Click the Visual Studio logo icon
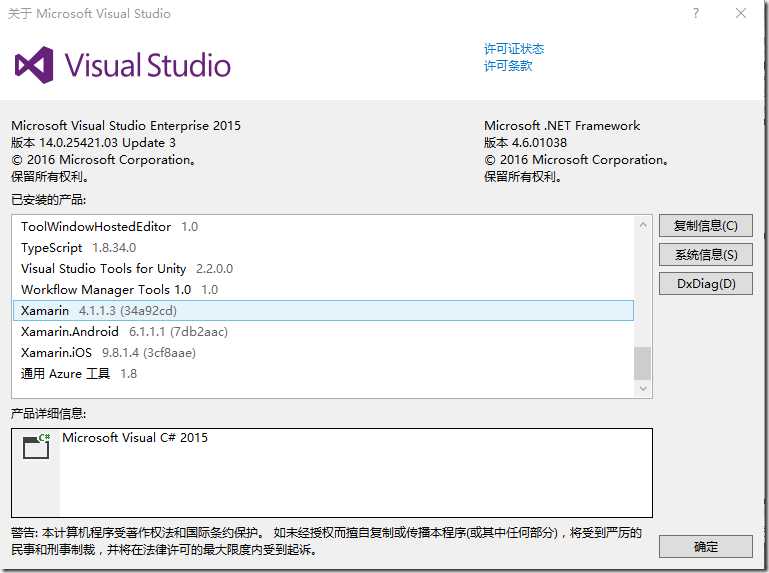 click(x=34, y=65)
